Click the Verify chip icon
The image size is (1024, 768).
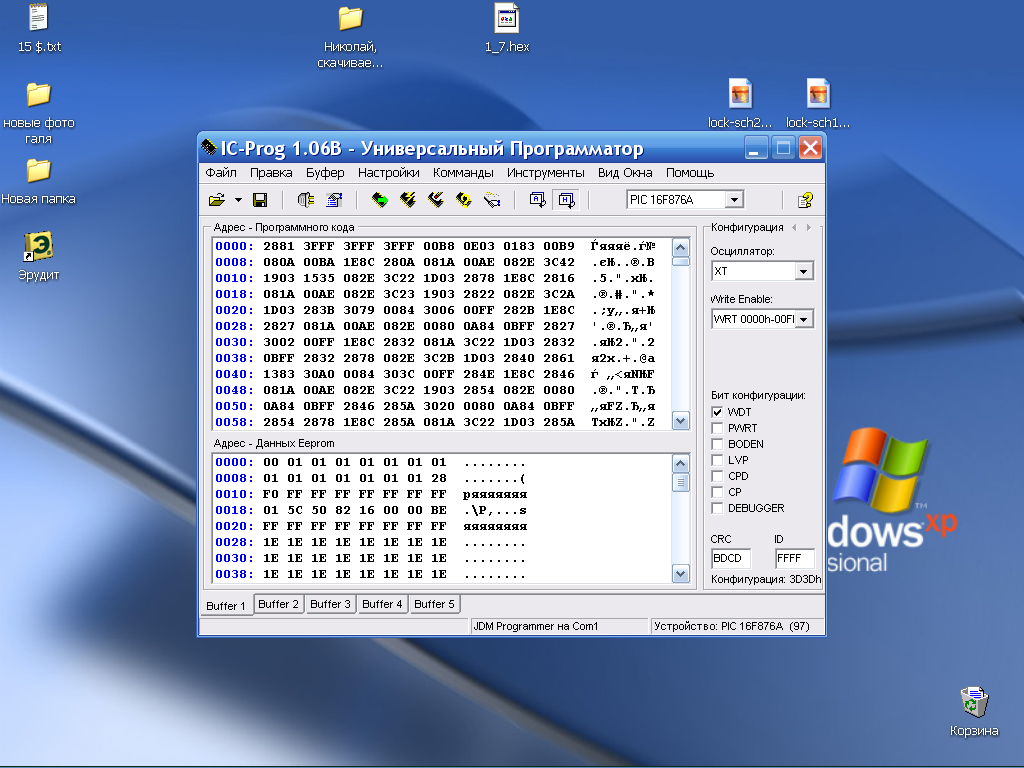click(464, 200)
